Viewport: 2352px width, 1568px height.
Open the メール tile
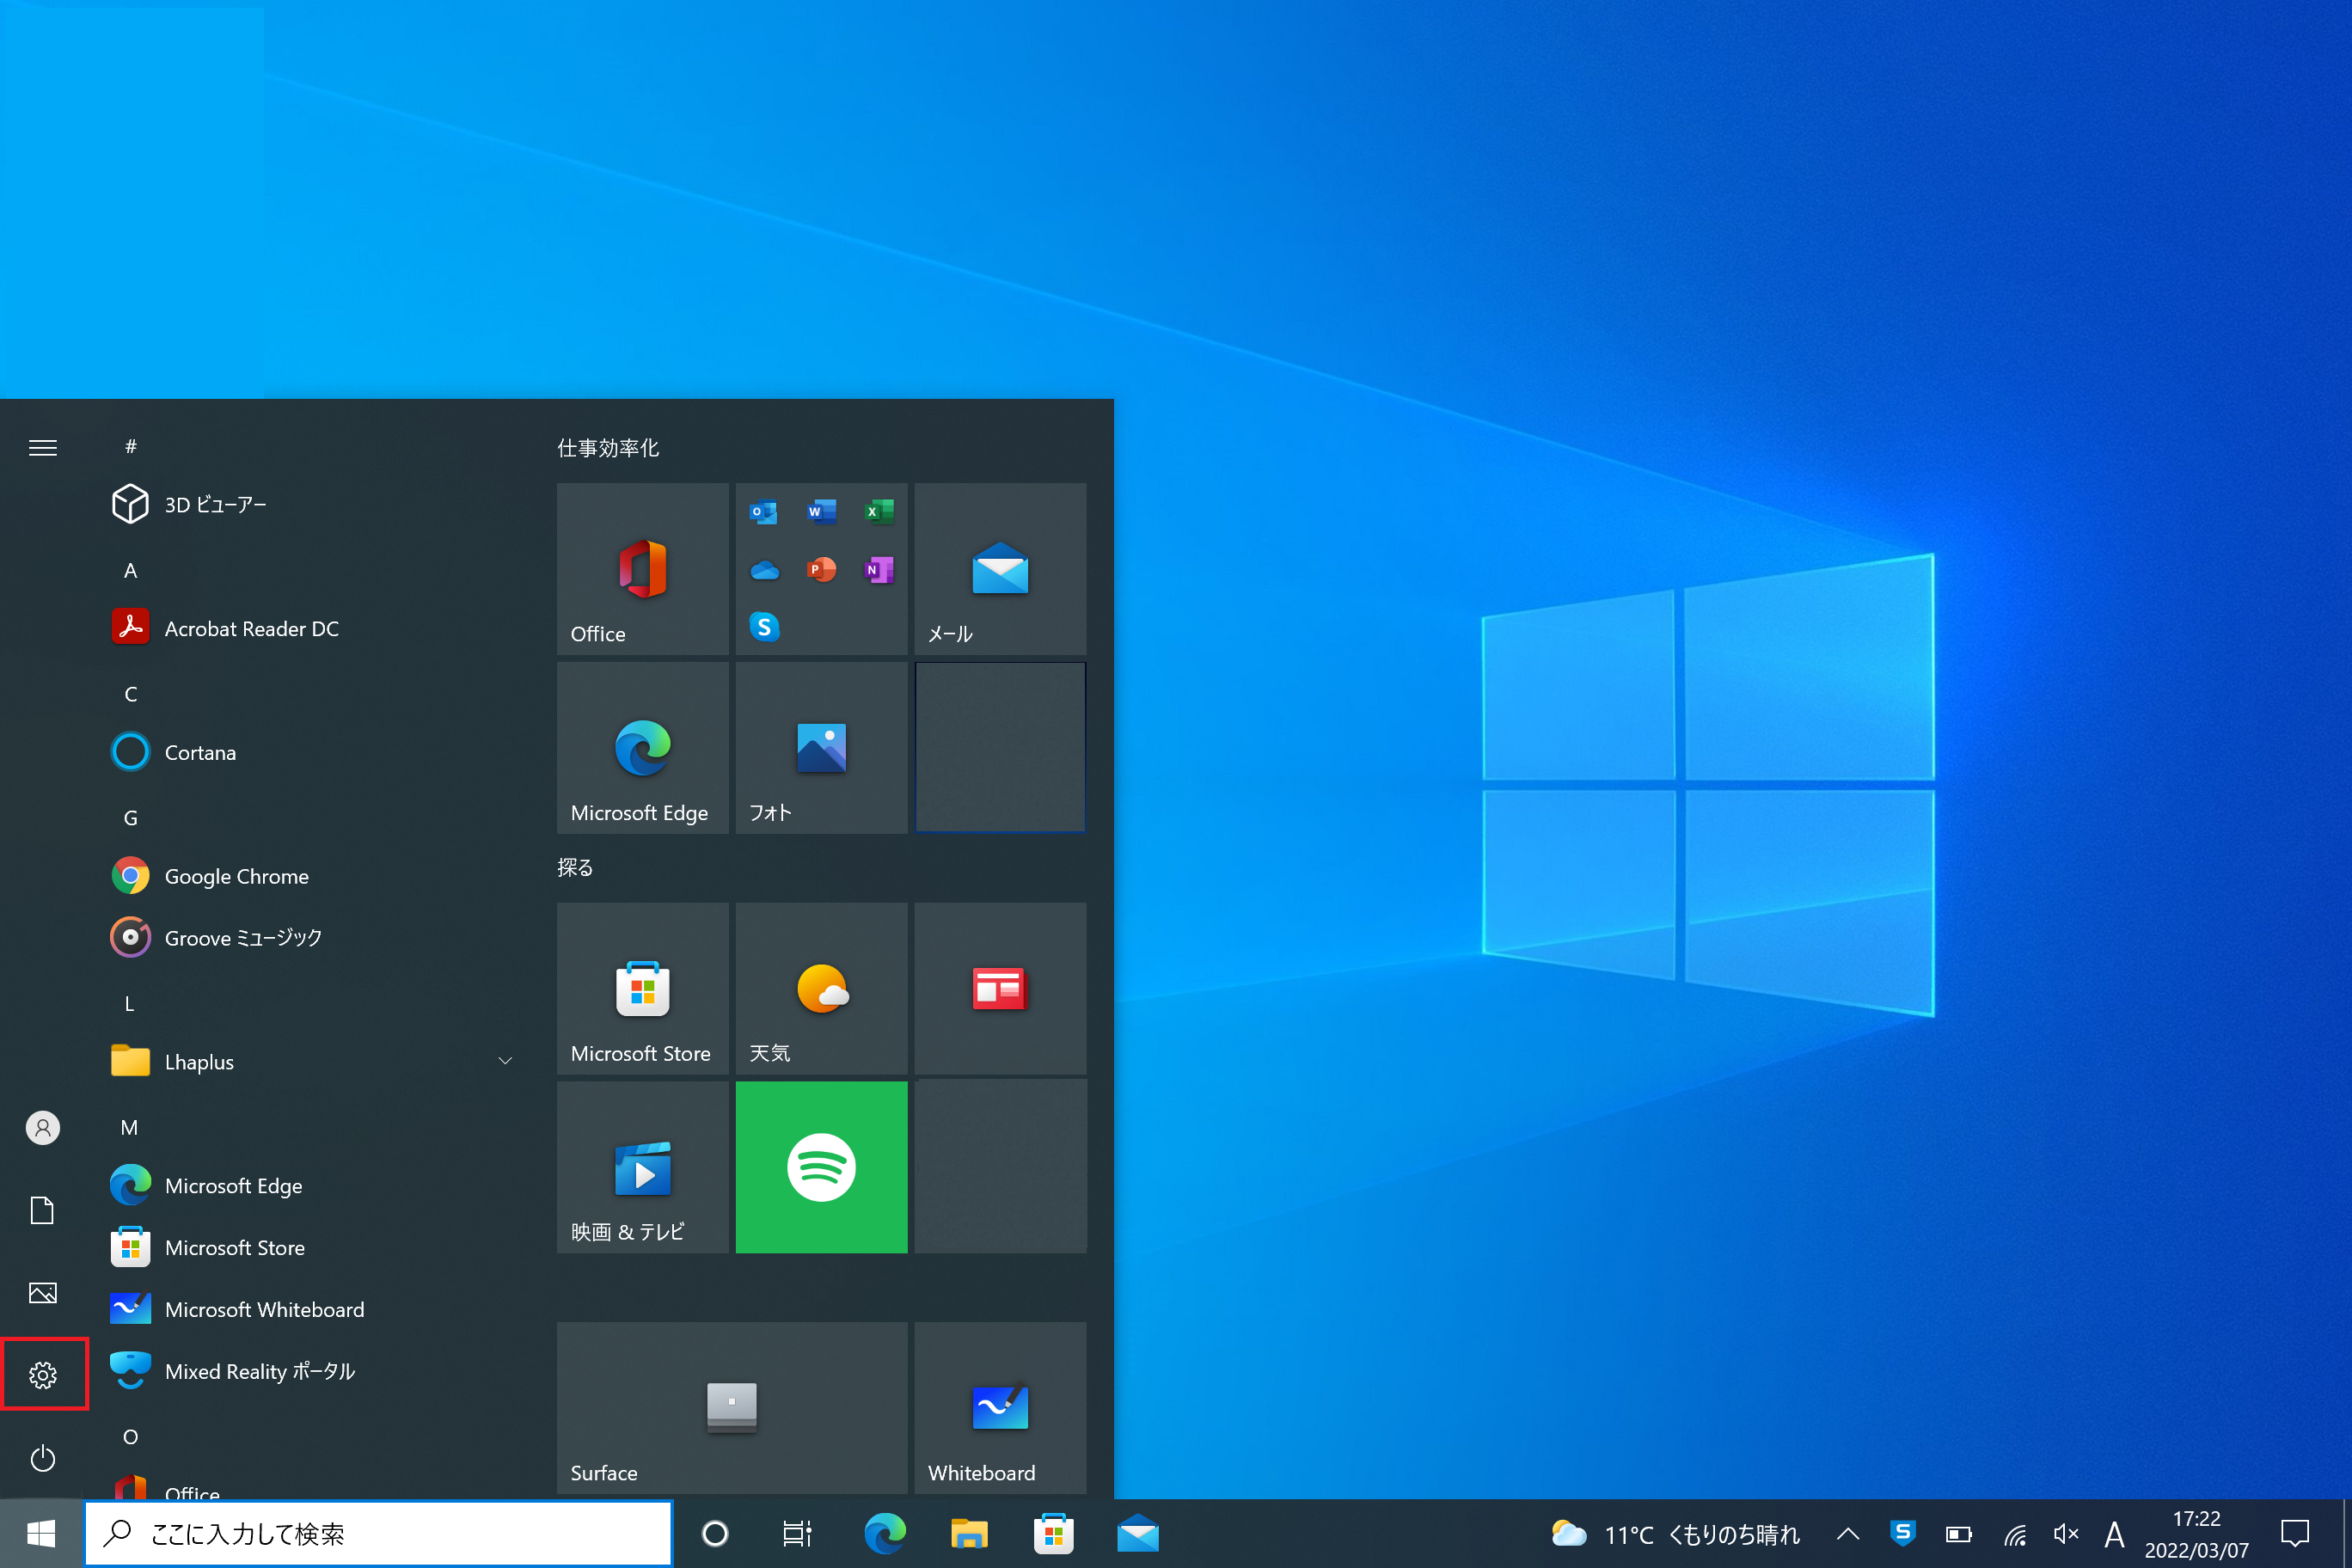point(1000,569)
